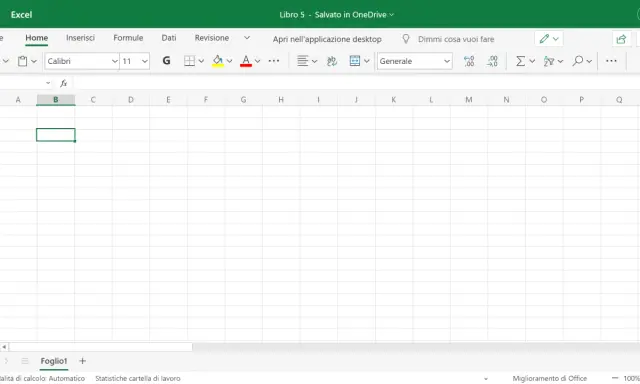Apply yellow fill color bucket
The width and height of the screenshot is (640, 384).
click(x=218, y=61)
